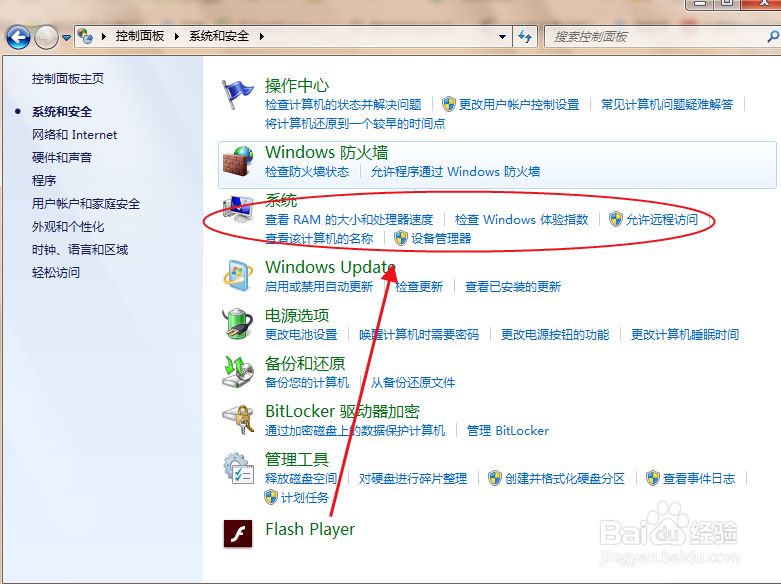Click the Control Panel icon in address bar
Image resolution: width=781 pixels, height=584 pixels.
pyautogui.click(x=85, y=36)
